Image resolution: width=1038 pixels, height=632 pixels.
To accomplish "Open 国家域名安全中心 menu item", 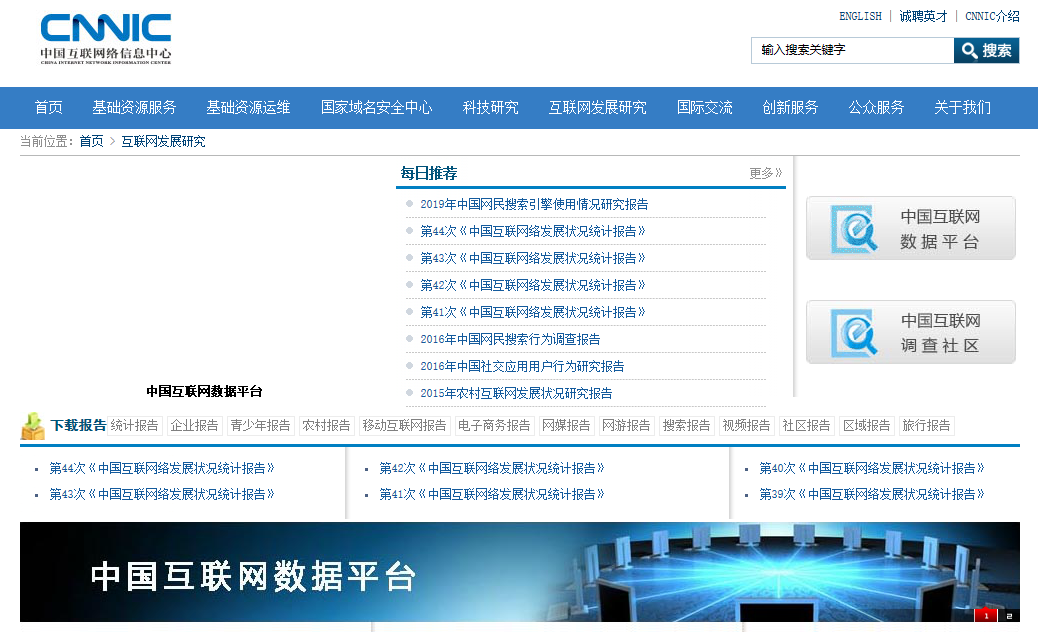I will coord(376,107).
